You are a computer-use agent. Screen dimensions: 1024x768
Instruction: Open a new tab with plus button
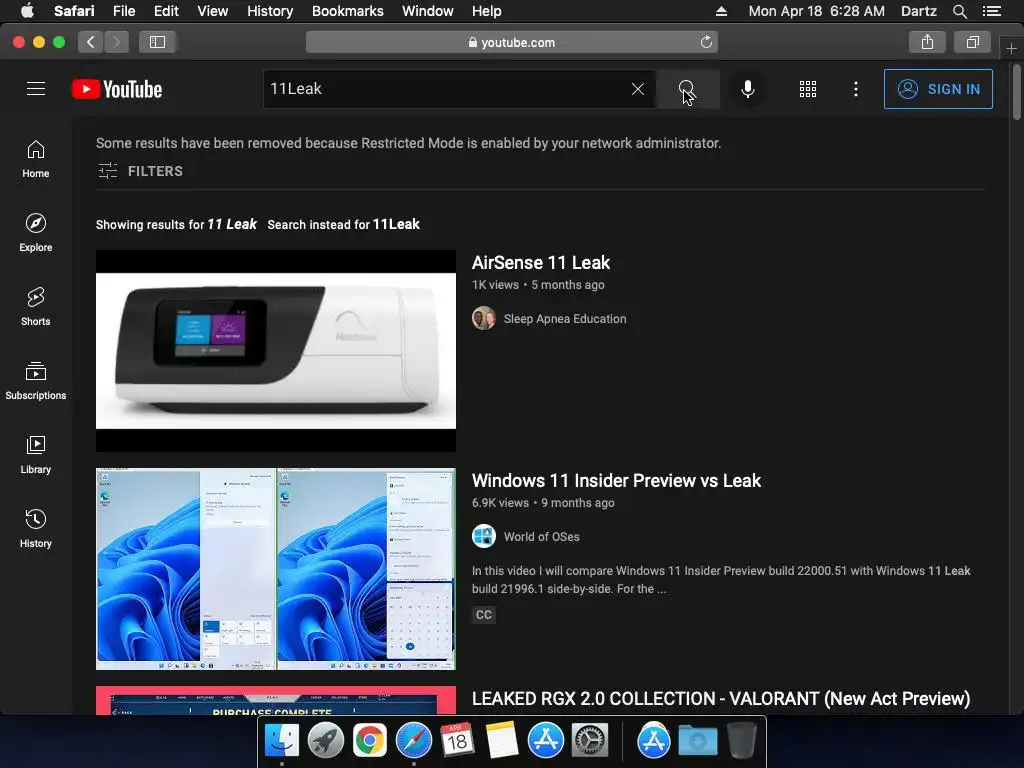tap(1011, 48)
